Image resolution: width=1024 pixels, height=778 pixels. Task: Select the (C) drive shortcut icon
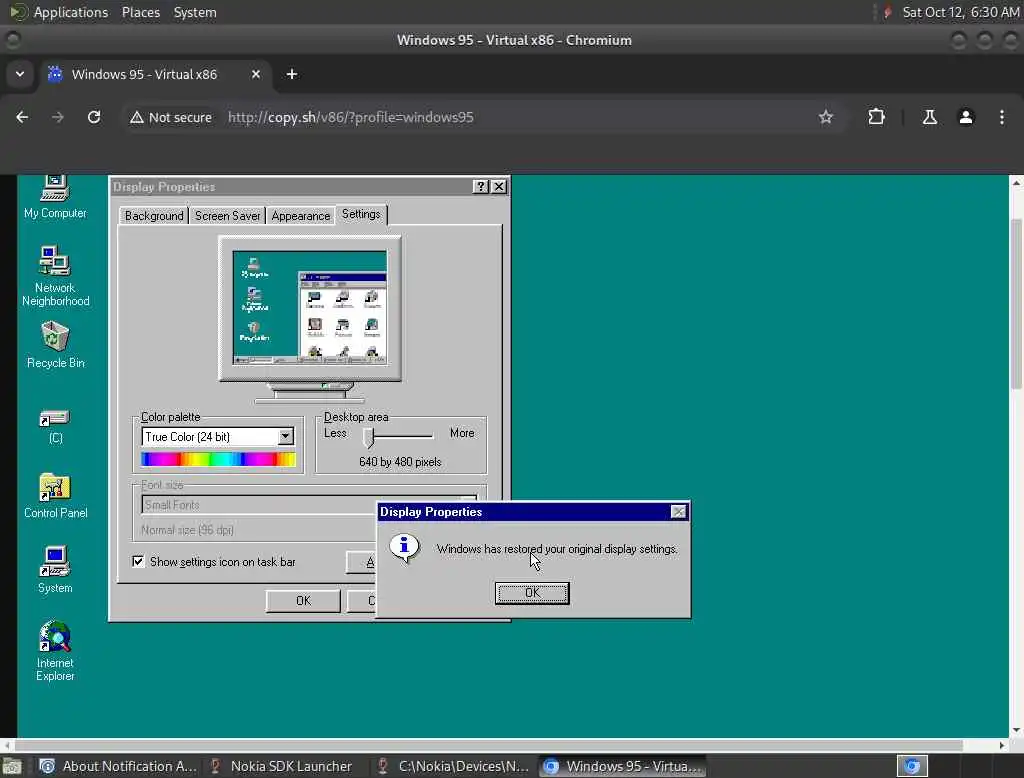[55, 427]
